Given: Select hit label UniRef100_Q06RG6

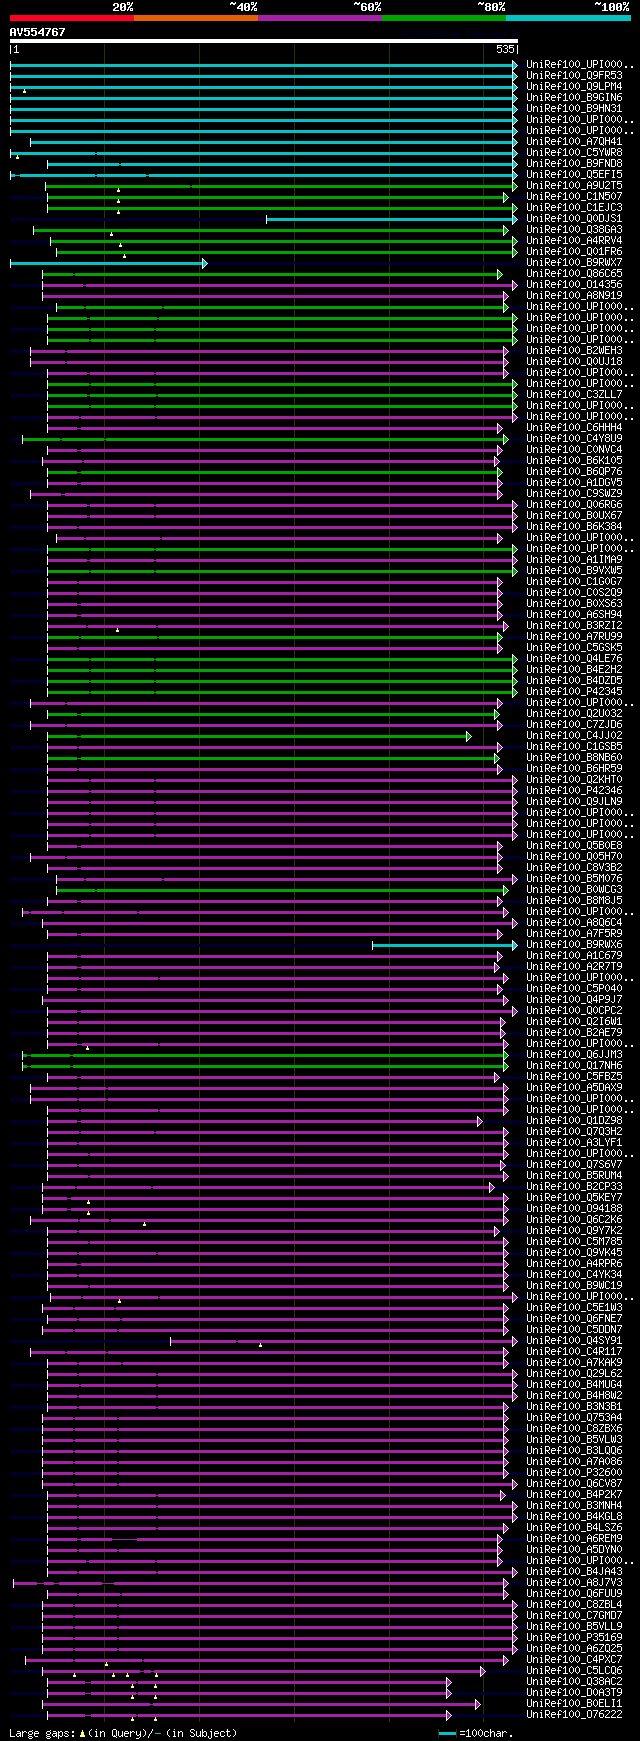Looking at the screenshot, I should pos(574,504).
